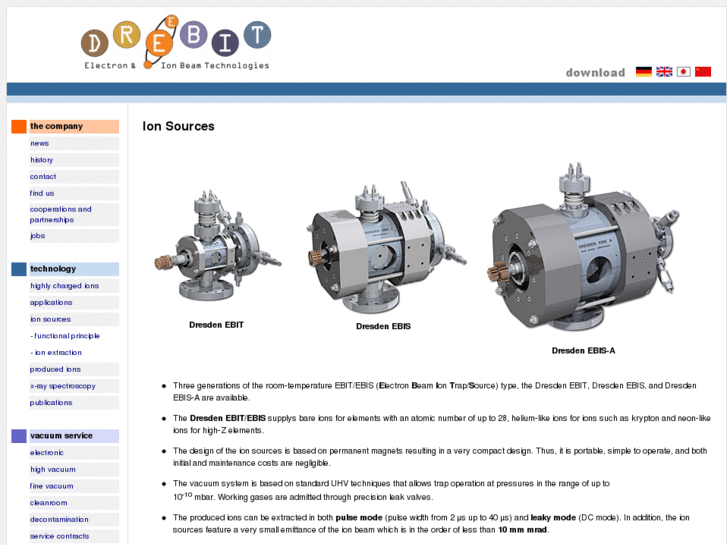The height and width of the screenshot is (545, 727).
Task: Click the 'Dresden EBIS' caption
Action: tap(383, 326)
